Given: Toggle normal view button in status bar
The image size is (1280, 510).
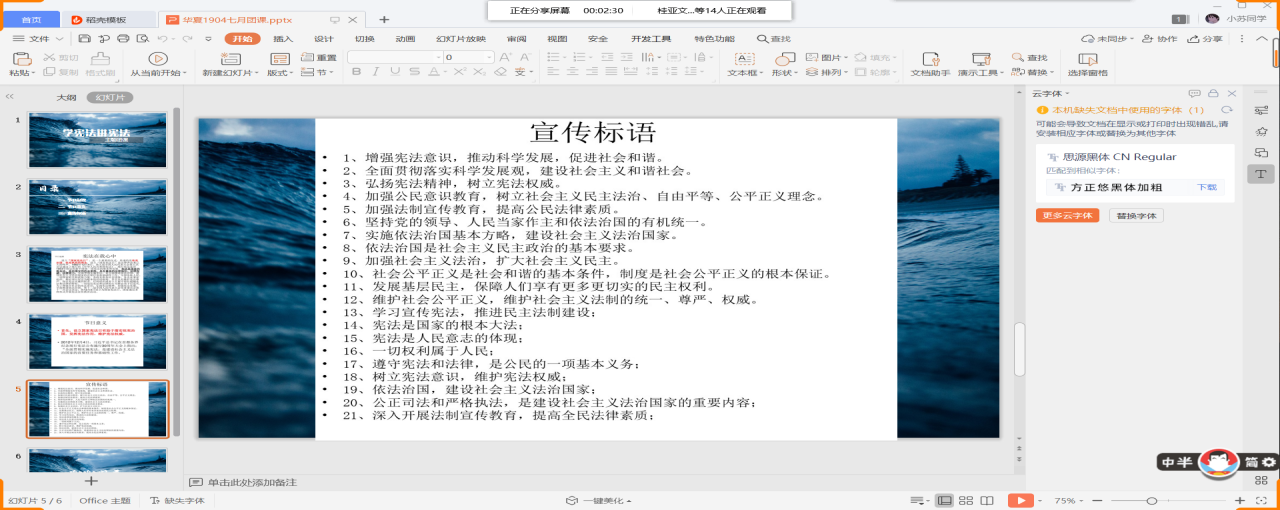Looking at the screenshot, I should pyautogui.click(x=943, y=500).
